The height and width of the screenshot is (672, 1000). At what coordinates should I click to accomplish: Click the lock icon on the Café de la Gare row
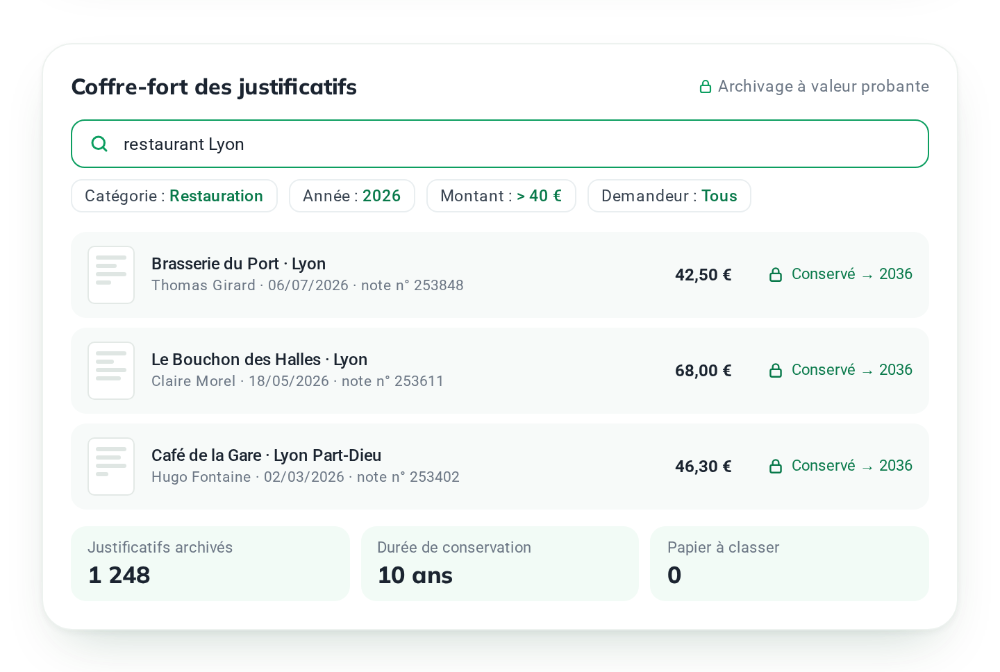pos(776,466)
